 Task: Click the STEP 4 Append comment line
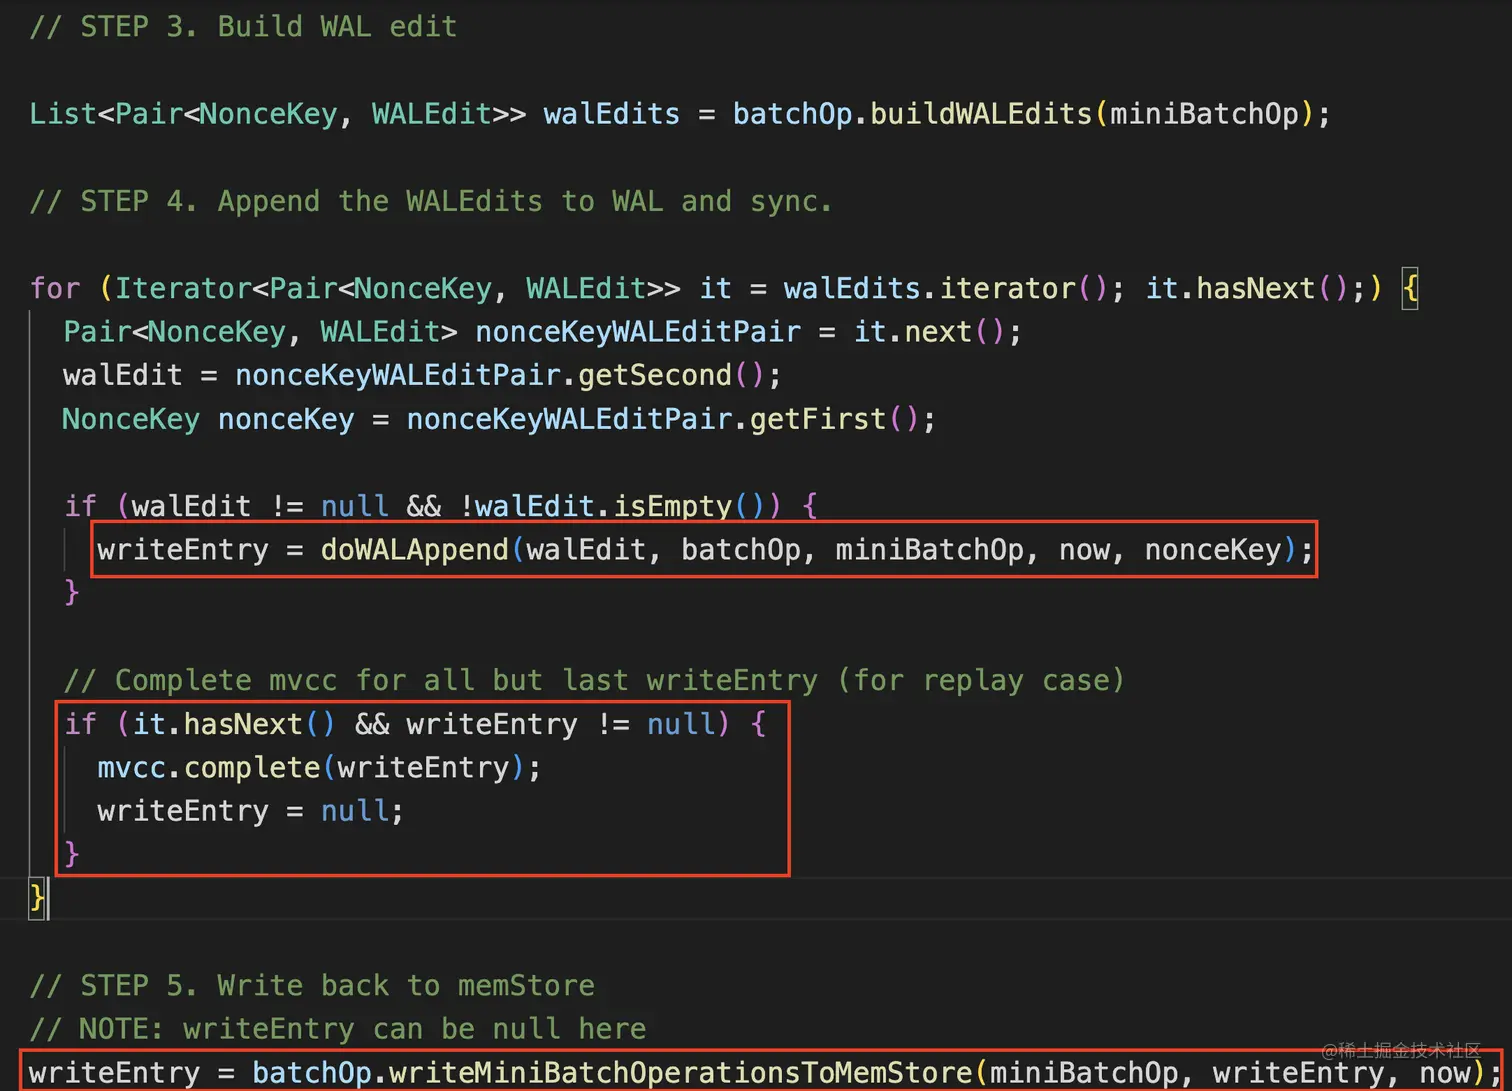click(x=430, y=200)
